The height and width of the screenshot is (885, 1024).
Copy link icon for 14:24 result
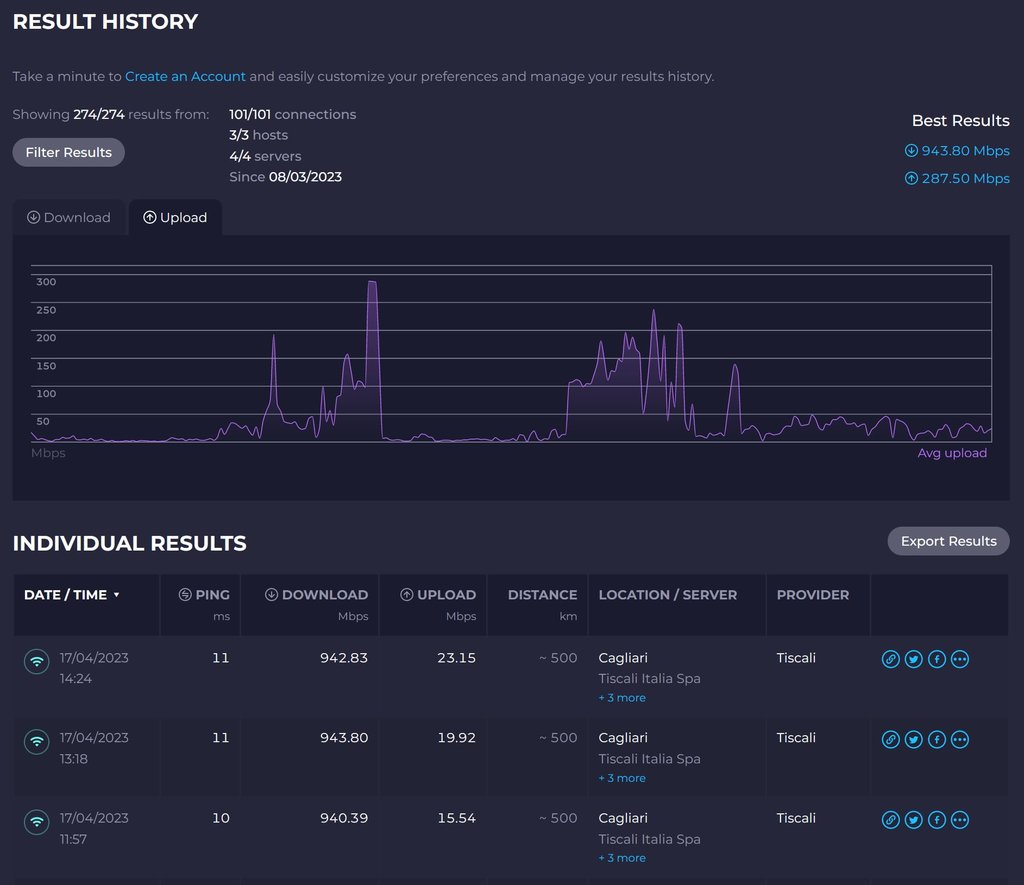890,659
